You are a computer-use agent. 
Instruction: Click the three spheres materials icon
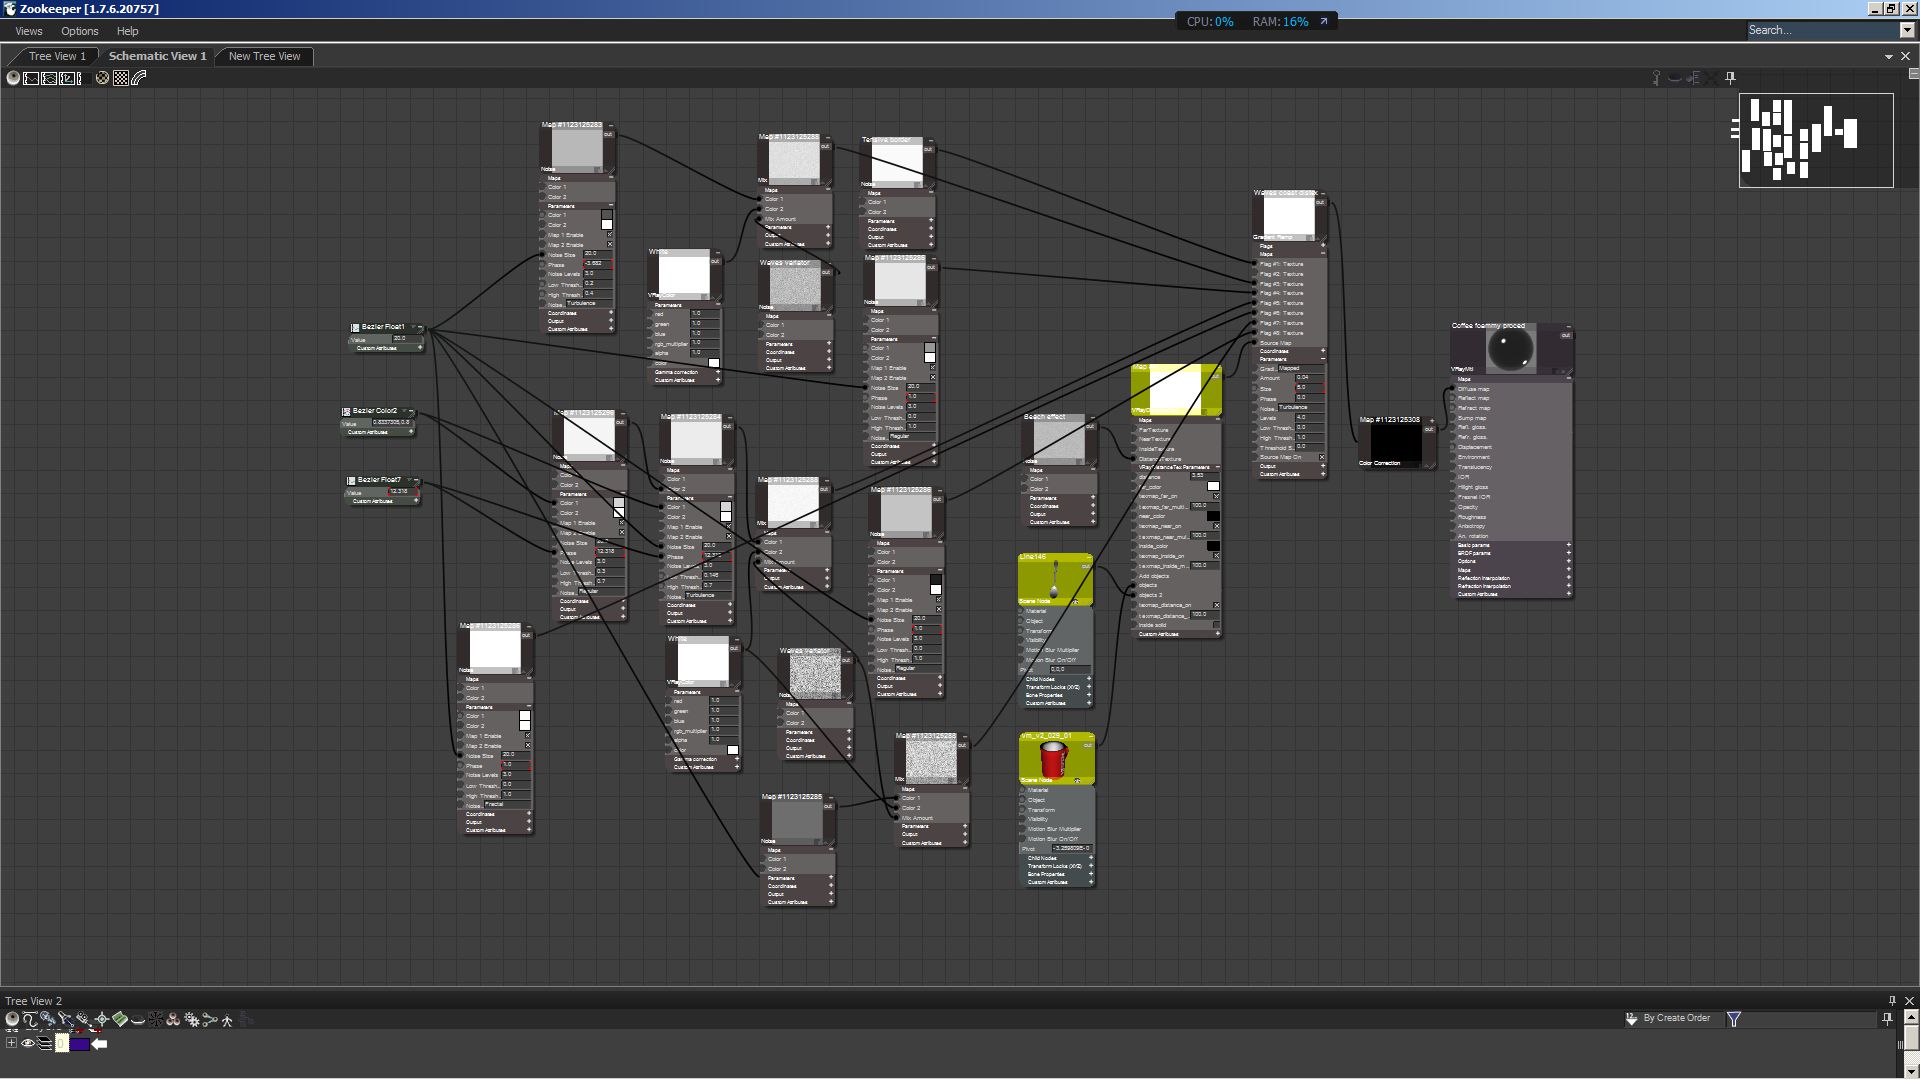173,1020
